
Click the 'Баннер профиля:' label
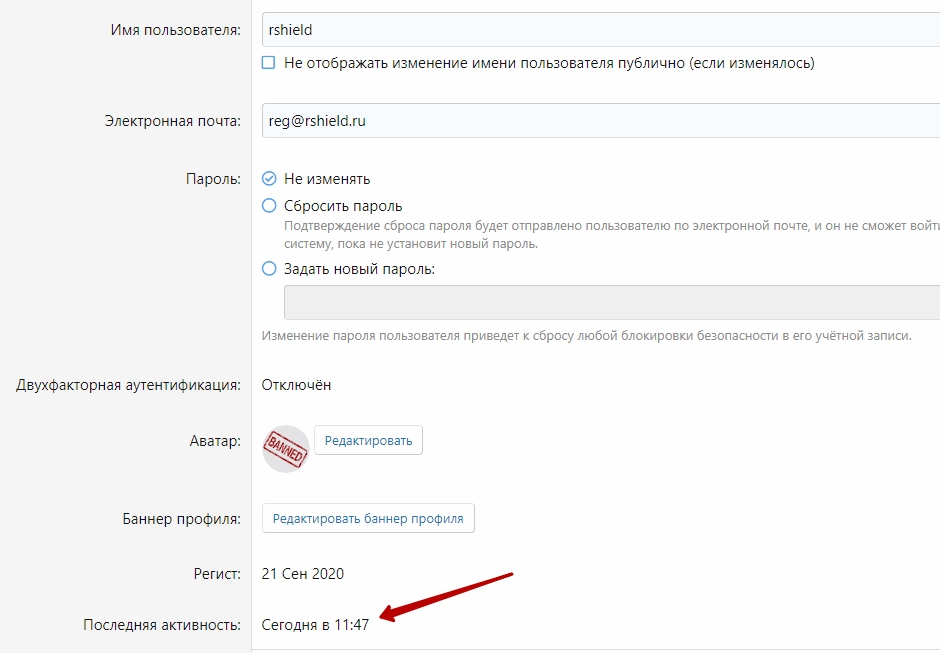pyautogui.click(x=182, y=519)
